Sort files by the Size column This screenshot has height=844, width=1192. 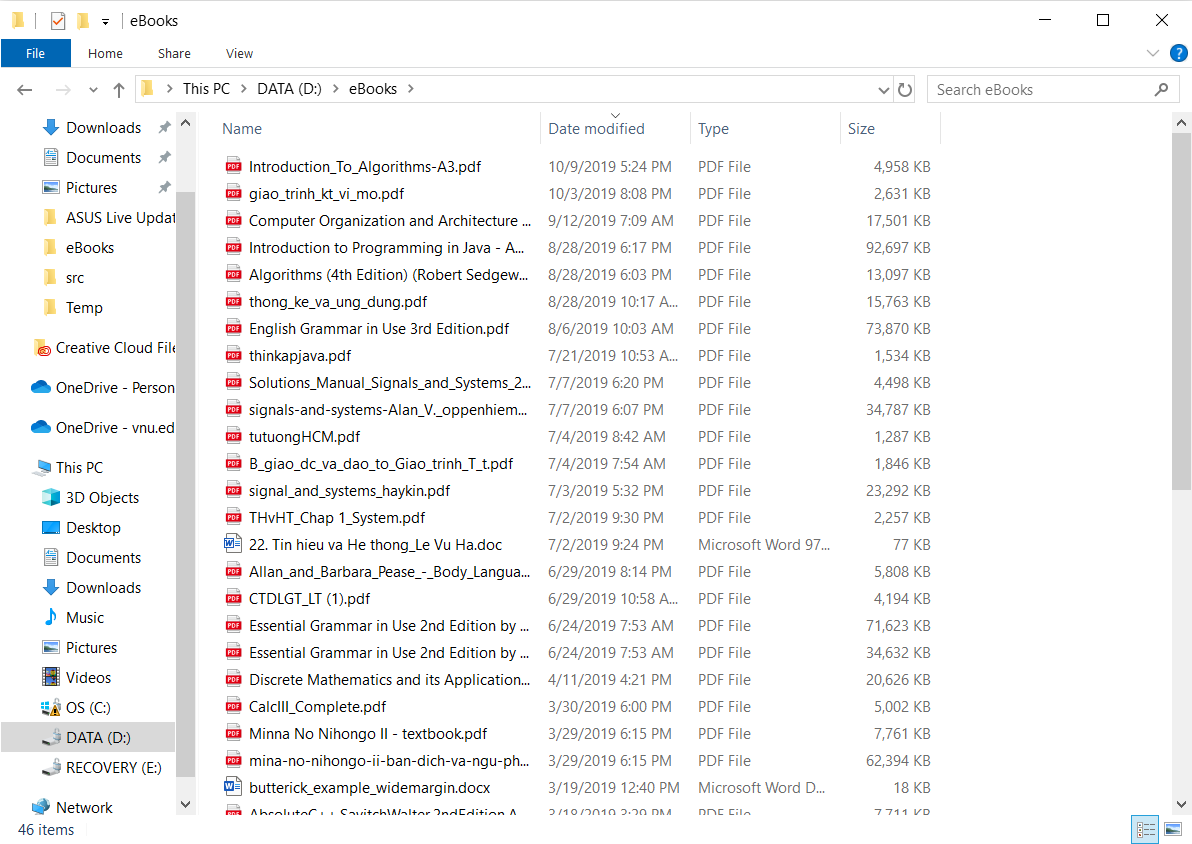(861, 129)
